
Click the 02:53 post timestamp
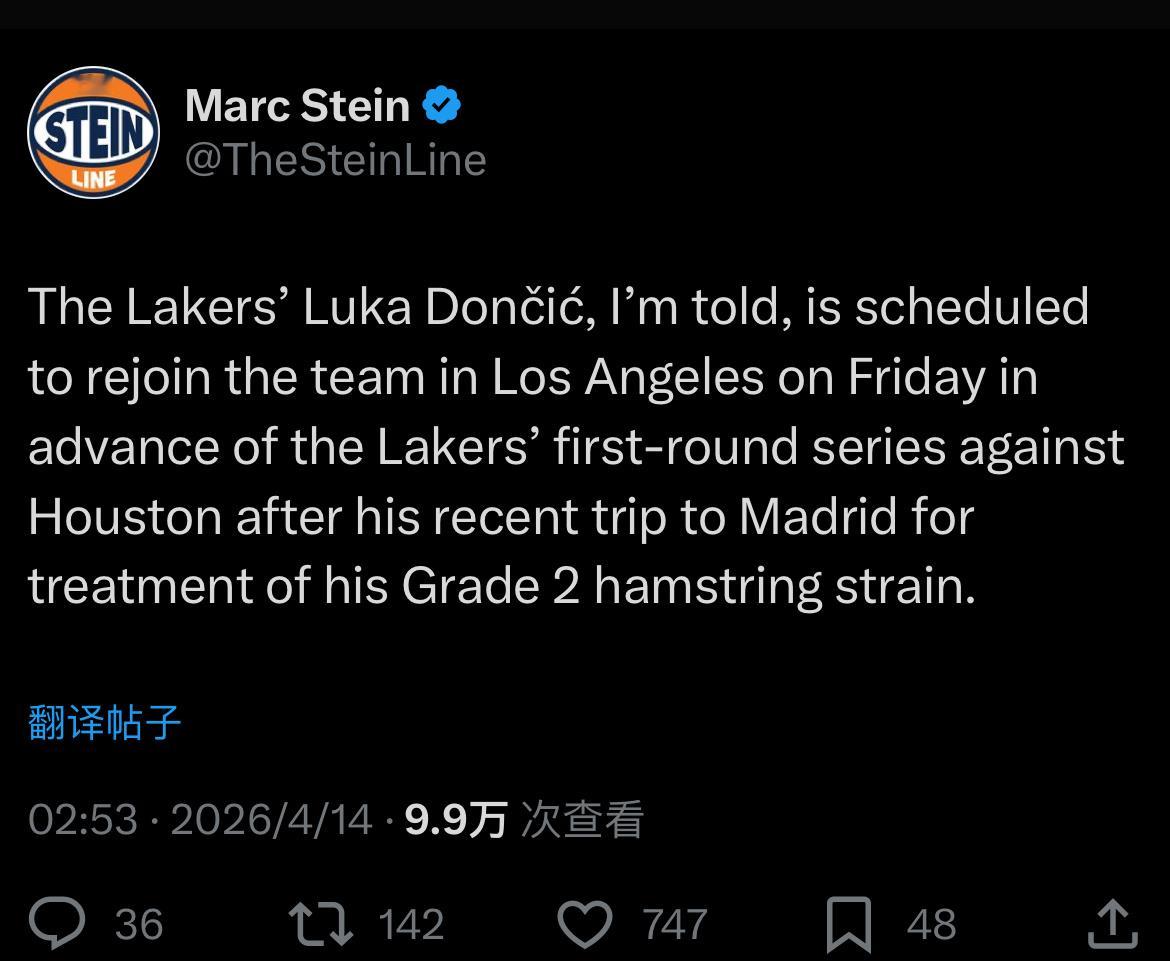coord(83,820)
